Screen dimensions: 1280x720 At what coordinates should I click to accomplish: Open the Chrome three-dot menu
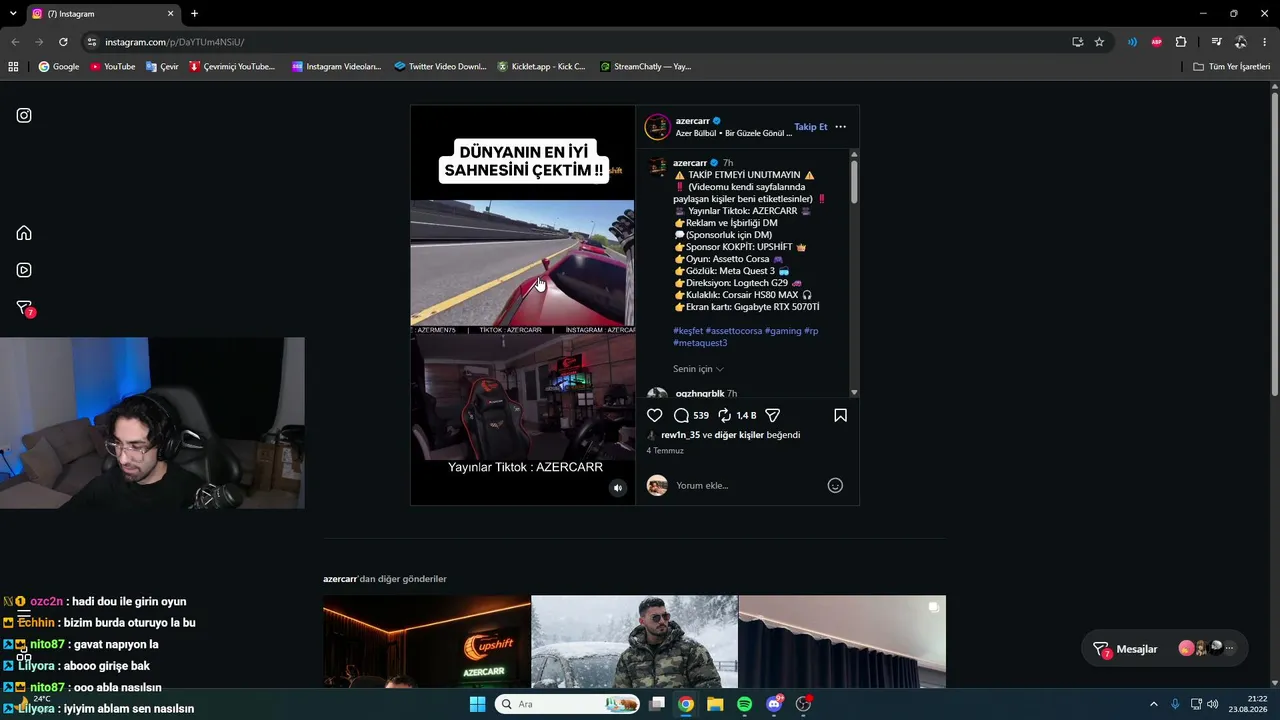1265,42
